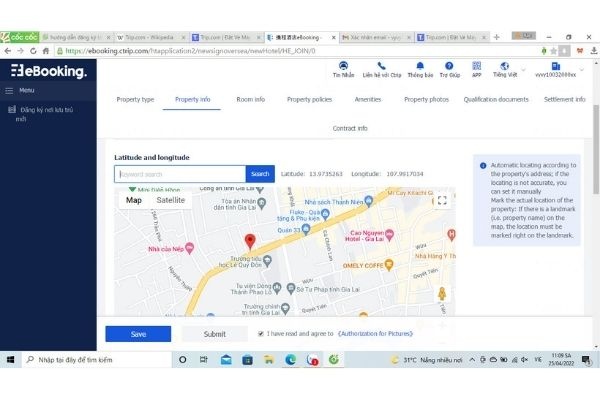Screen dimensions: 600x400
Task: Show hidden system tray icons
Action: tap(472, 360)
